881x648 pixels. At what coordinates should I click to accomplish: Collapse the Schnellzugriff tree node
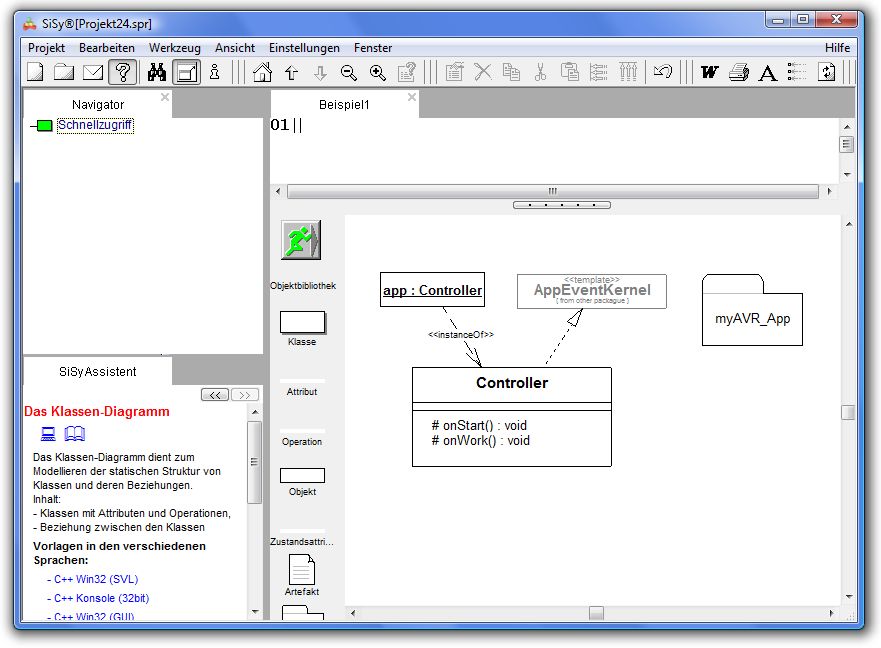[x=32, y=126]
